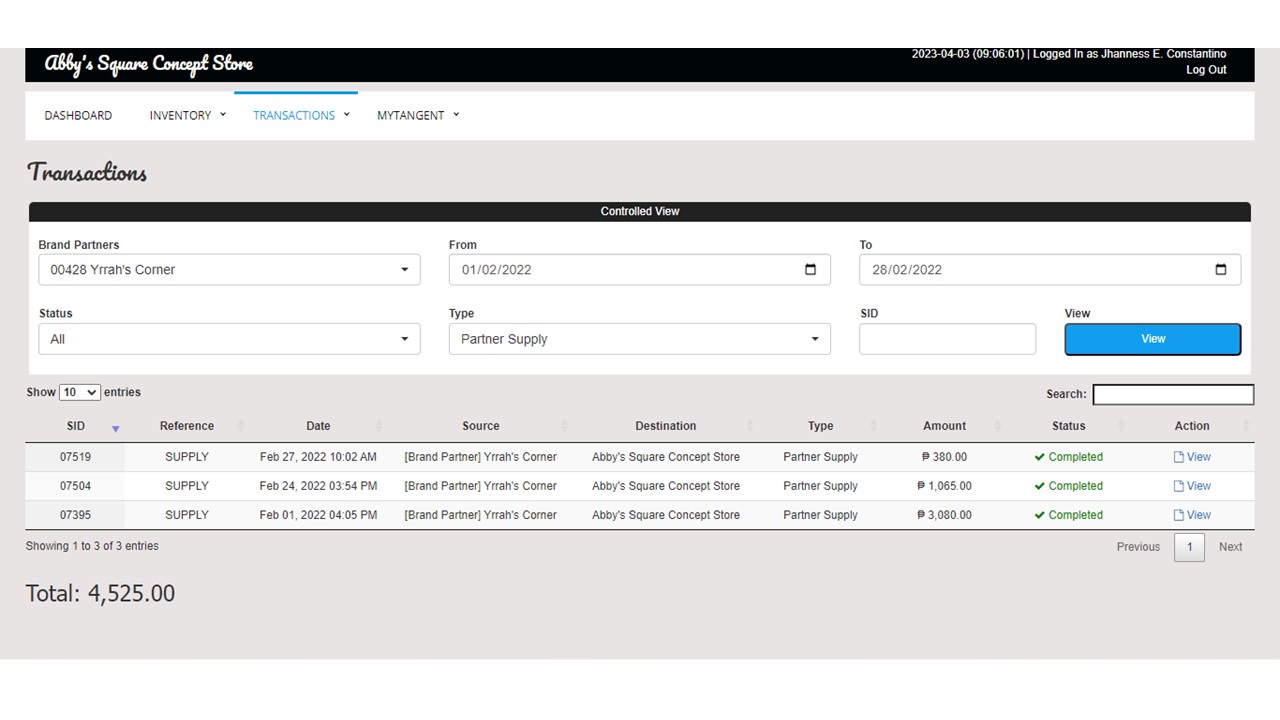Log Out of the account

pyautogui.click(x=1206, y=70)
